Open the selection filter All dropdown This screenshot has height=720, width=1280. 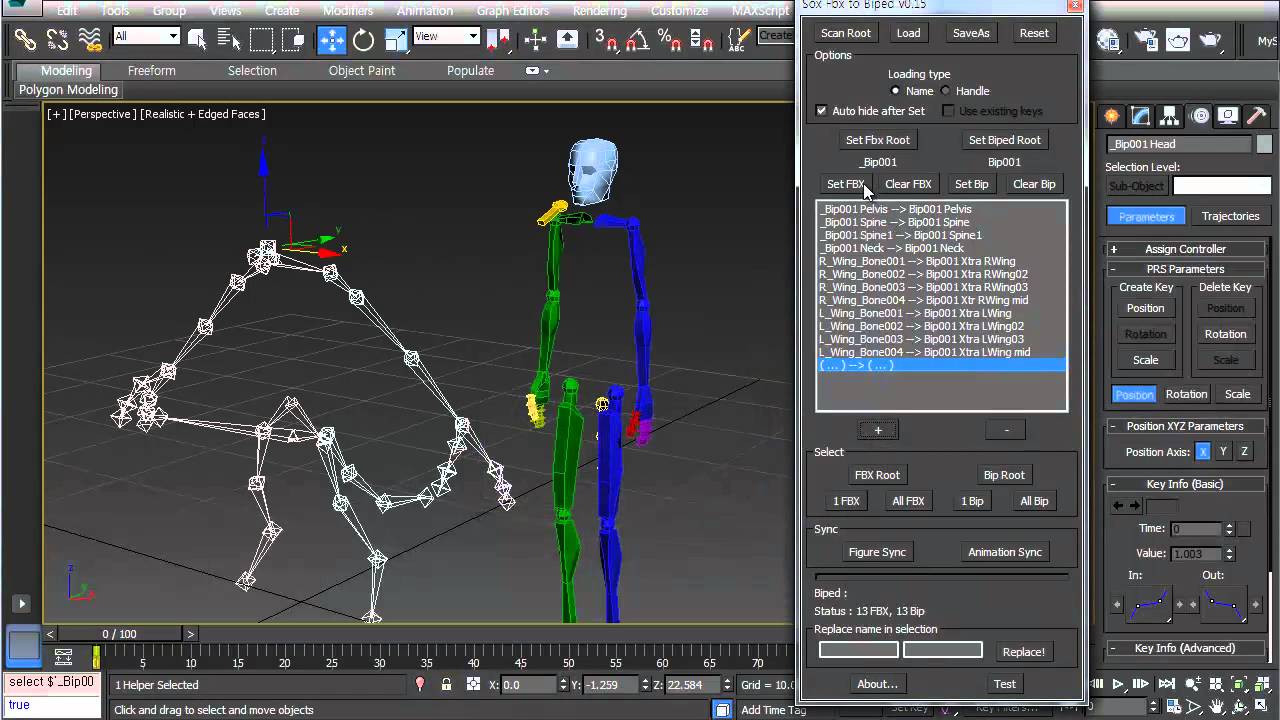click(146, 36)
